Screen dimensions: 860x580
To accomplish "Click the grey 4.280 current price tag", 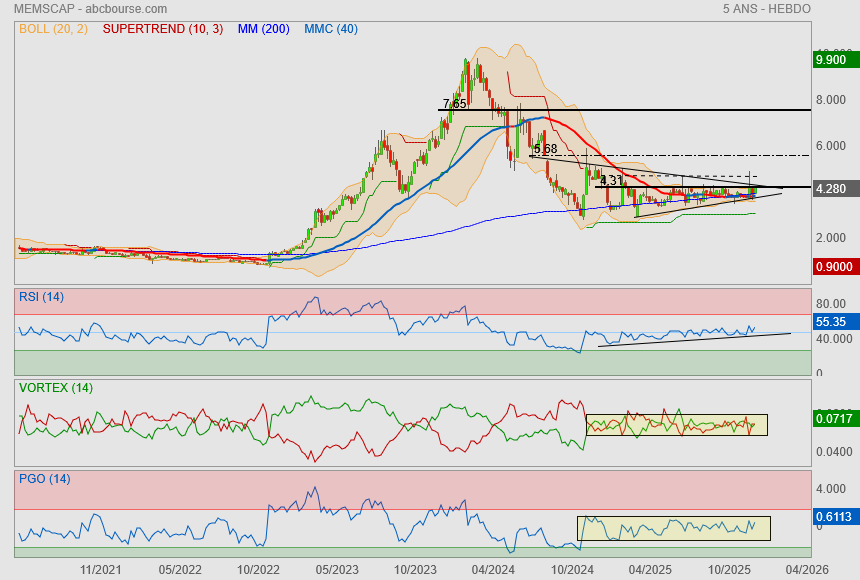I will tap(833, 188).
